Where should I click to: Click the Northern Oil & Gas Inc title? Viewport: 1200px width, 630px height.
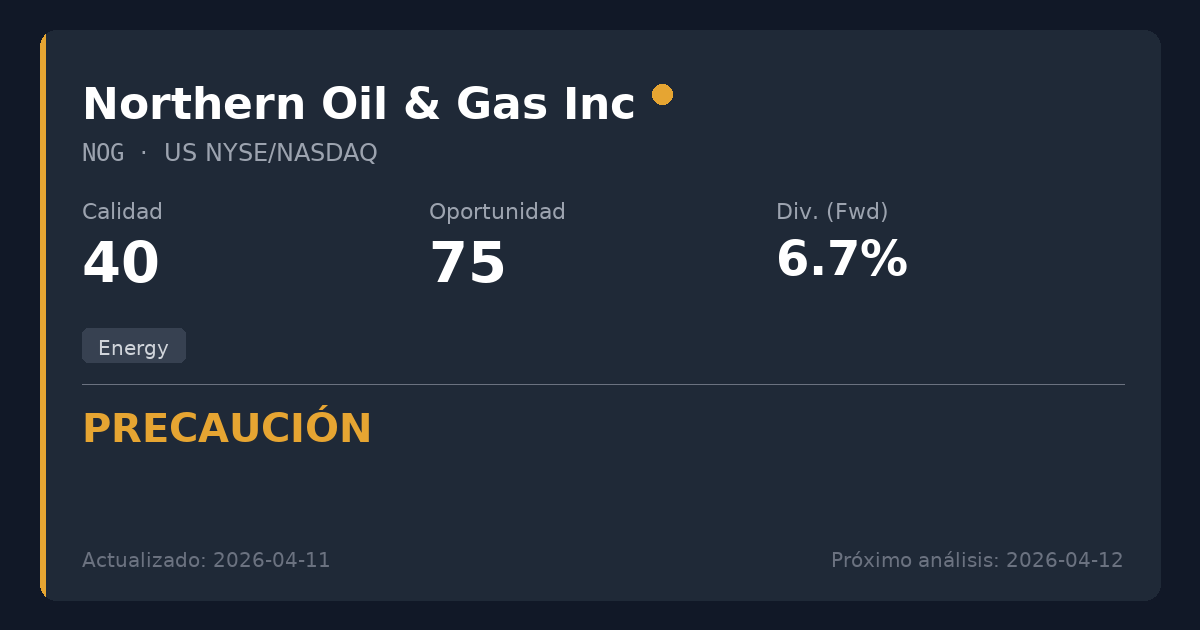coord(358,104)
